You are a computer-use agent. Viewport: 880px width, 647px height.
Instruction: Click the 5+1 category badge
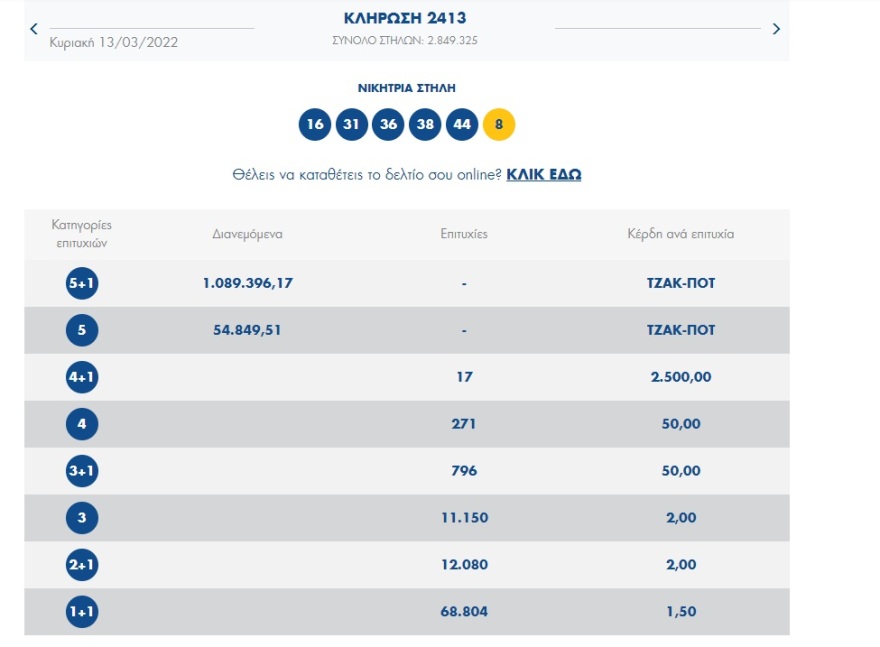coord(82,283)
